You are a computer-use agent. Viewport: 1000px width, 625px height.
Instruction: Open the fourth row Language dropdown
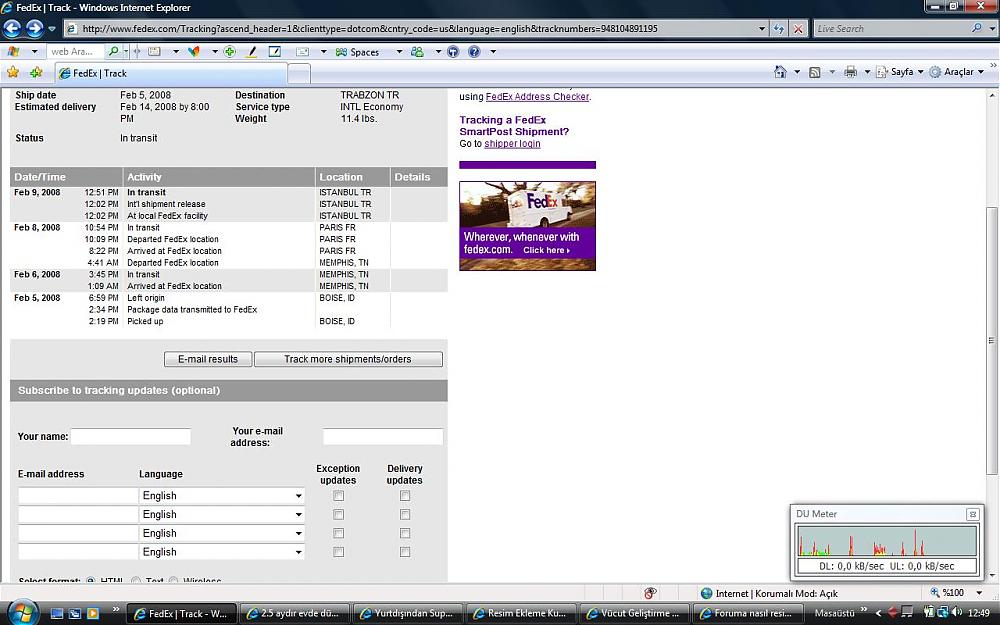point(221,552)
